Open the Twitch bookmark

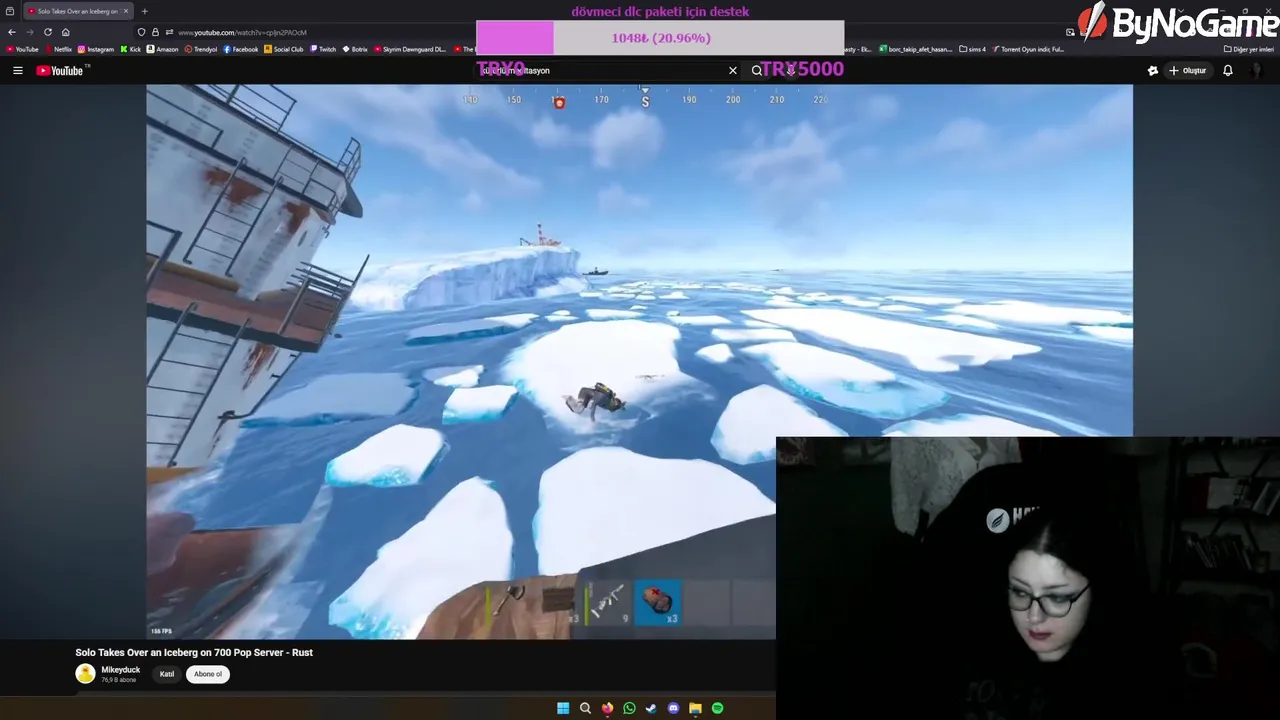324,49
